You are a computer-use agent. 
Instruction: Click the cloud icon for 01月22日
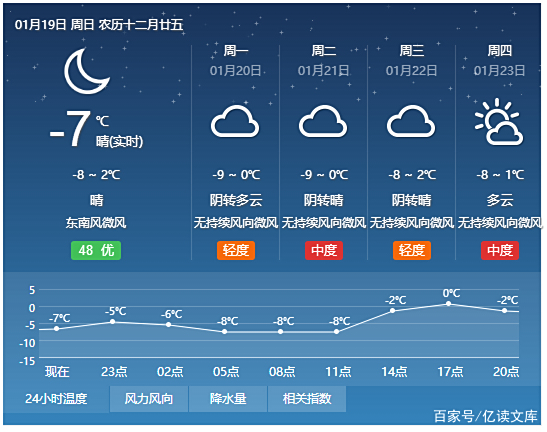click(411, 121)
